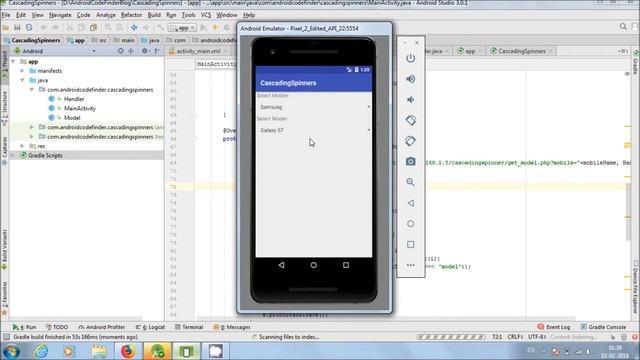Open the TODO tool window
The image size is (640, 360).
point(57,327)
